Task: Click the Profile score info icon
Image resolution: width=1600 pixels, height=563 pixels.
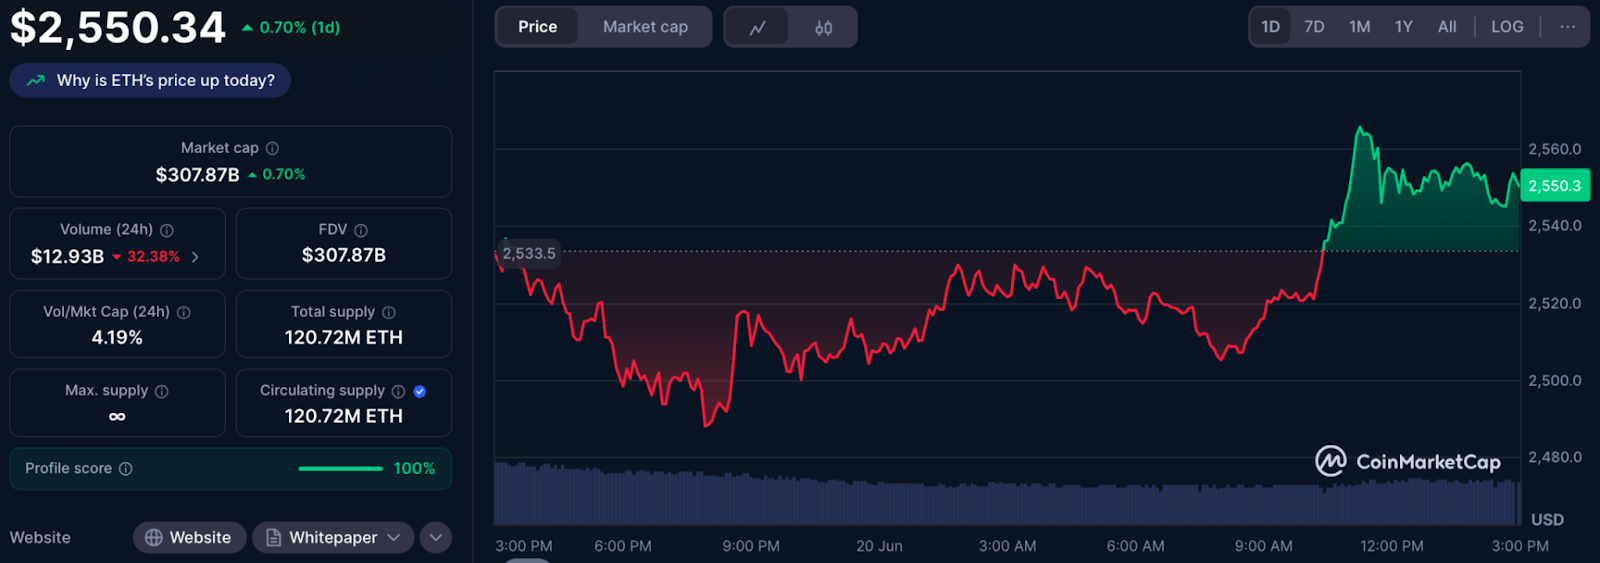Action: [x=126, y=468]
